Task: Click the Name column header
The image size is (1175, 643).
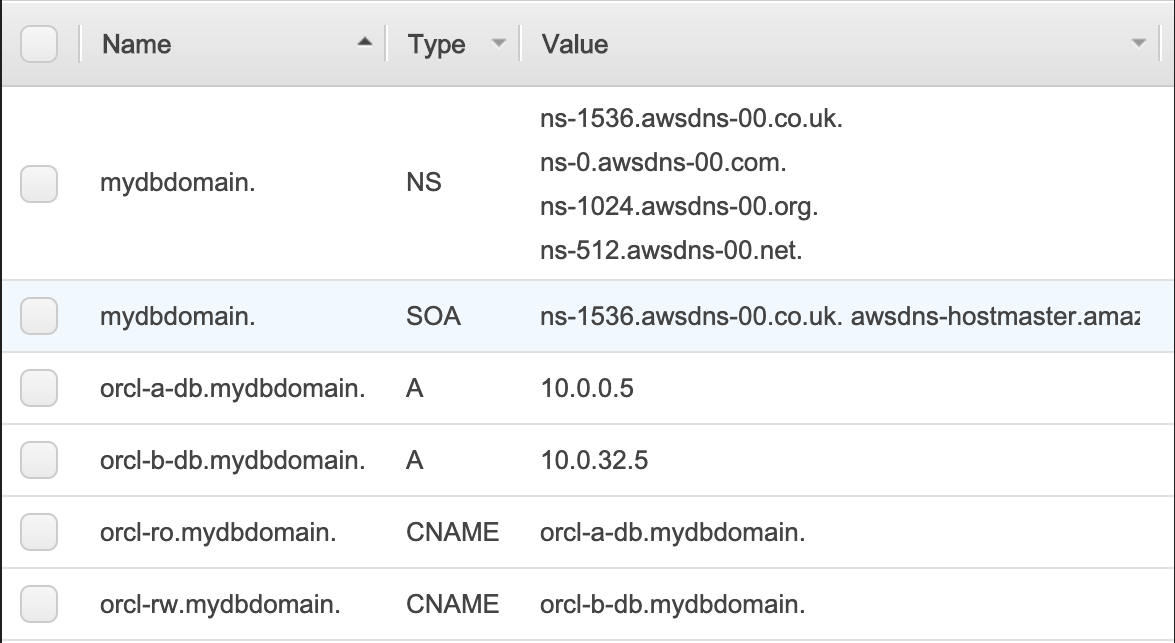Action: [x=135, y=44]
